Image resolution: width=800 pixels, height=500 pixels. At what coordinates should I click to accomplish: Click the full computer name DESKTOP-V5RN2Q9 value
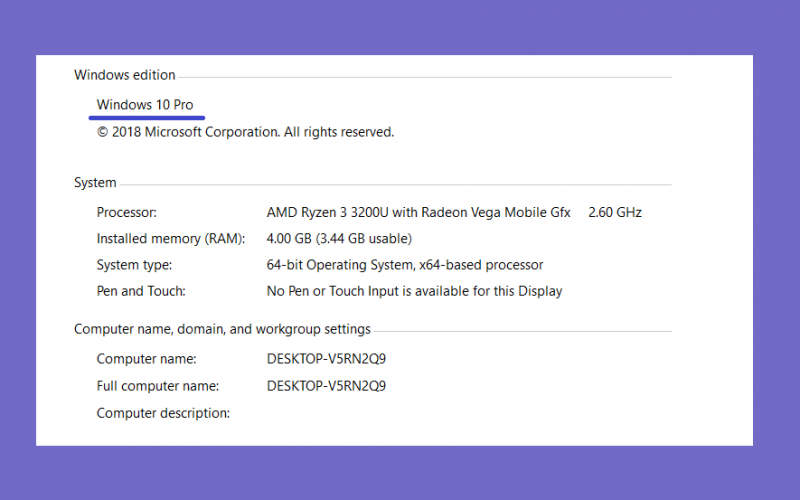point(327,386)
